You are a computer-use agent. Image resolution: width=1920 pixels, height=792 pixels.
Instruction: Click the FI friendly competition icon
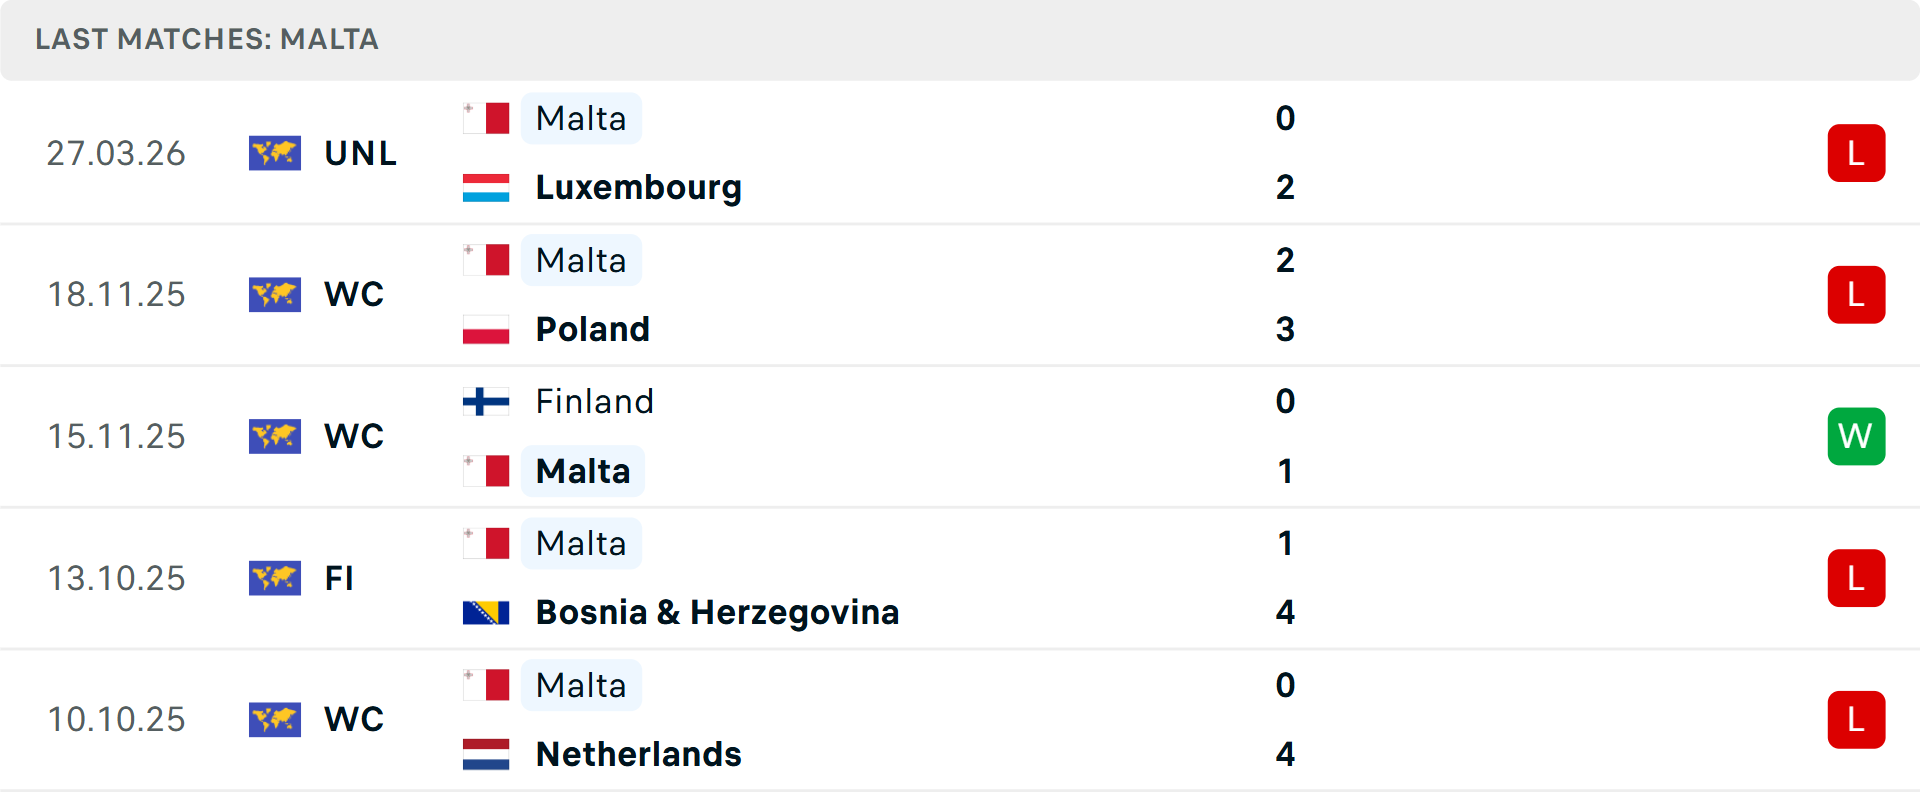(x=275, y=578)
